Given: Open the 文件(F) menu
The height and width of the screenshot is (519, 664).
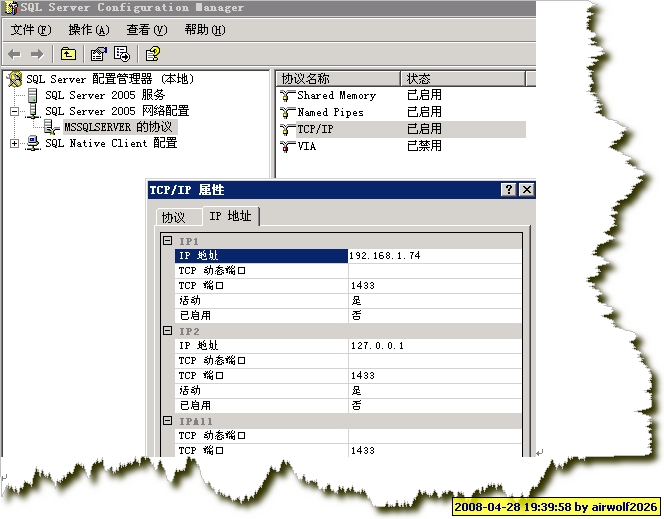Looking at the screenshot, I should tap(31, 30).
